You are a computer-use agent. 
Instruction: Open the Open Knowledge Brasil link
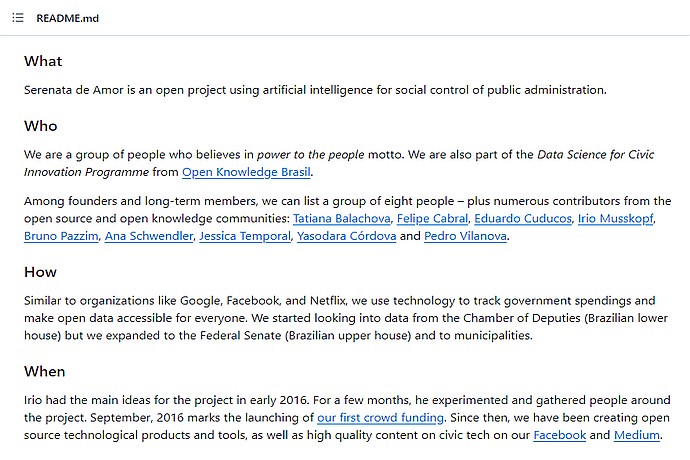click(246, 172)
